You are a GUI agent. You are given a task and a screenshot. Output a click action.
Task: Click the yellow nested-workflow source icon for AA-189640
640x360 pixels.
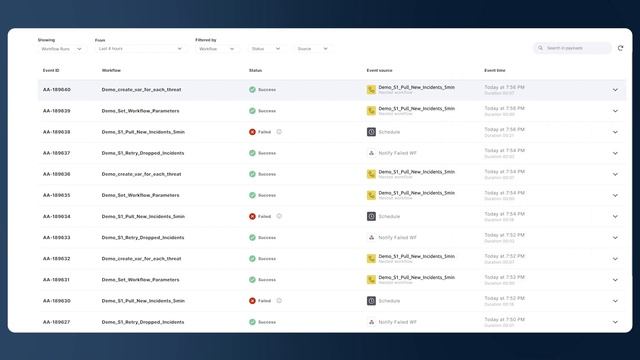[x=371, y=89]
